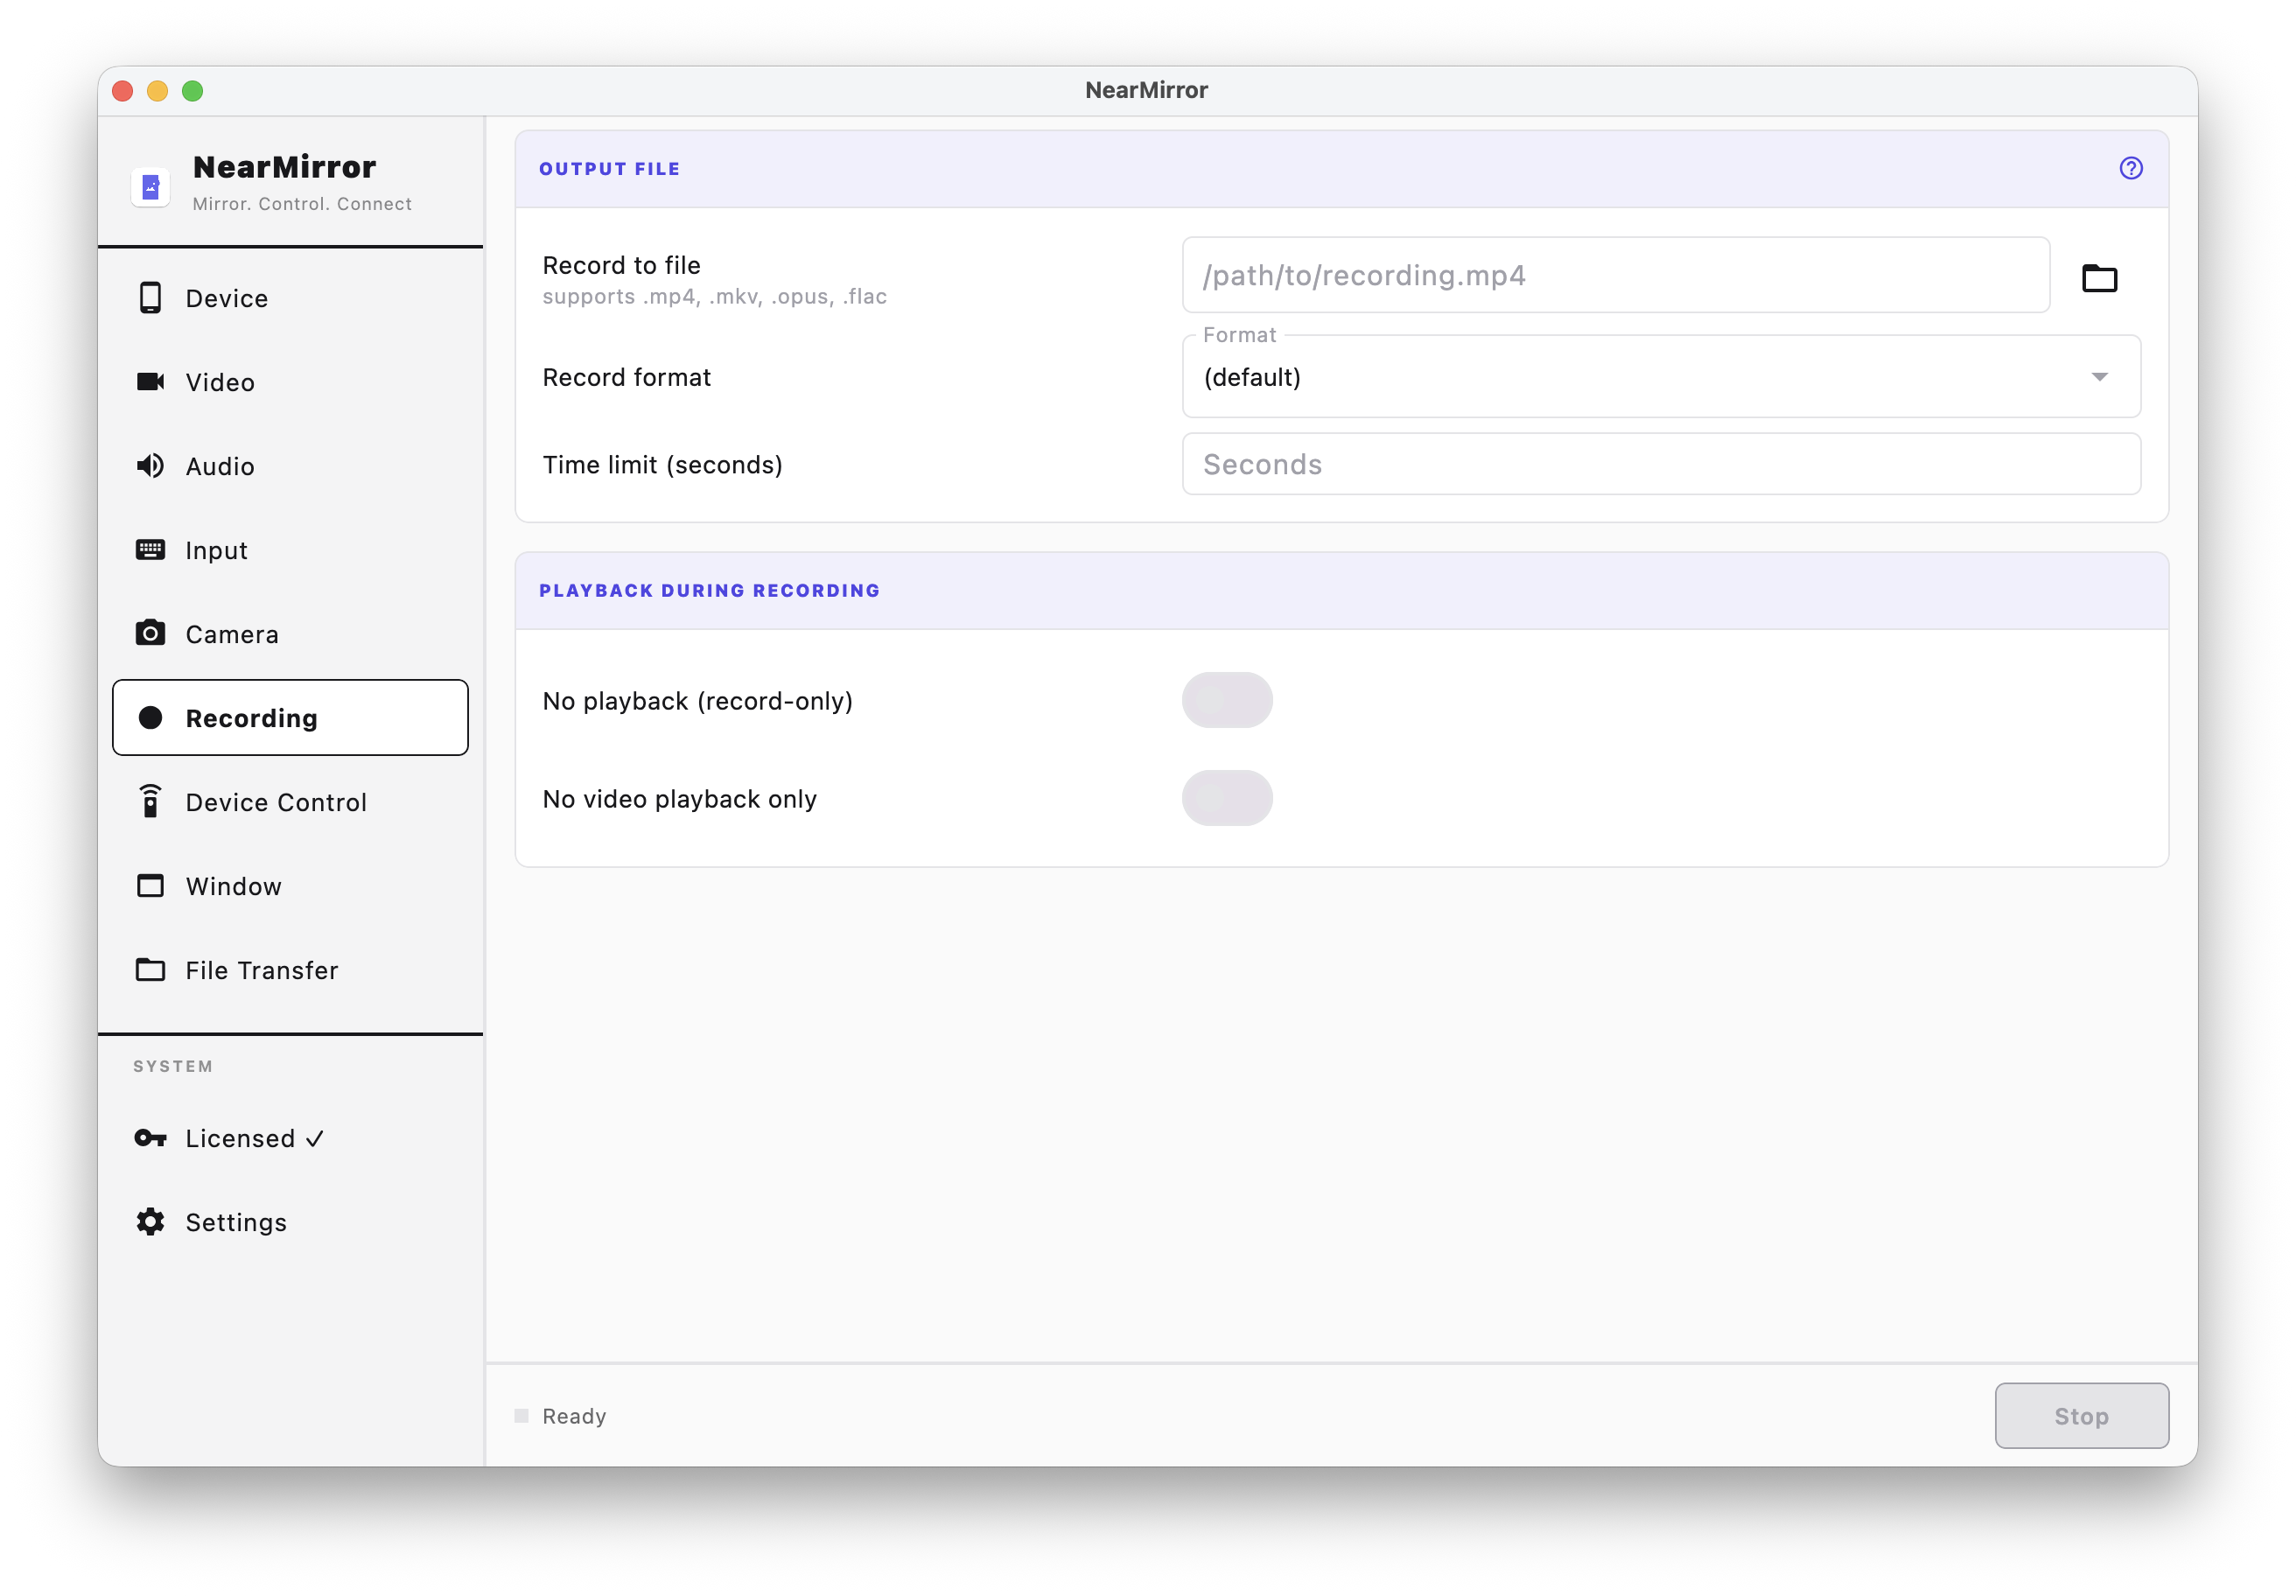Click the help question mark icon
The image size is (2296, 1596).
(2131, 168)
